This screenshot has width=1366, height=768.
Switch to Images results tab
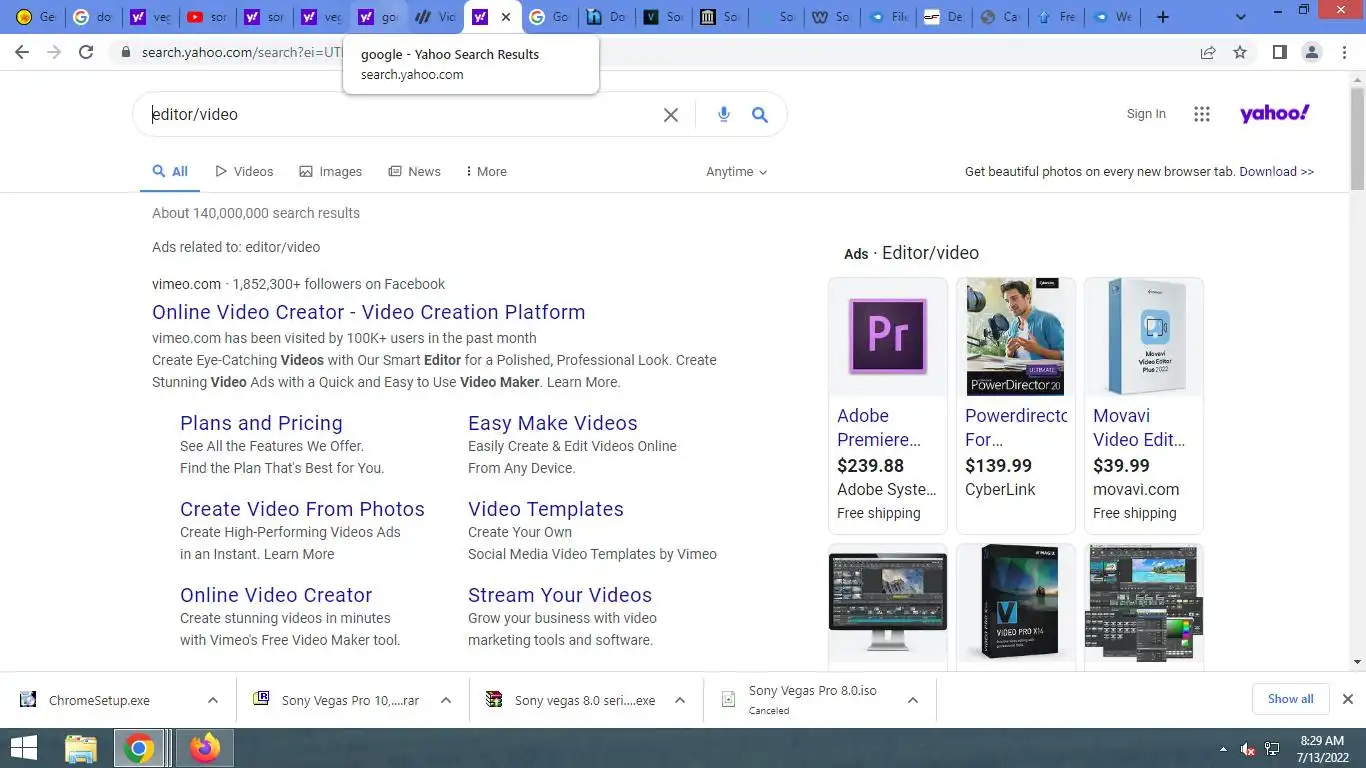[331, 172]
